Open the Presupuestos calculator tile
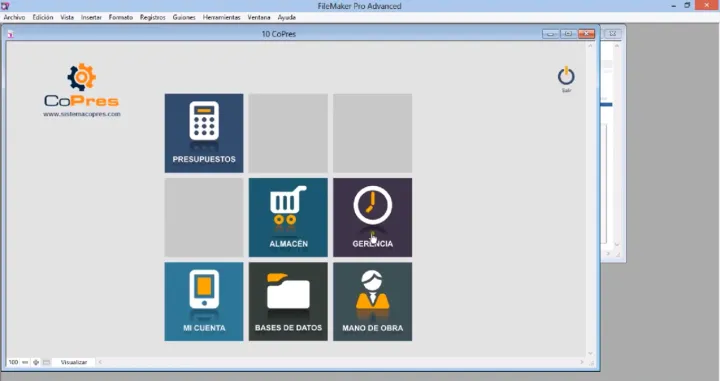Viewport: 720px width, 381px height. point(204,133)
